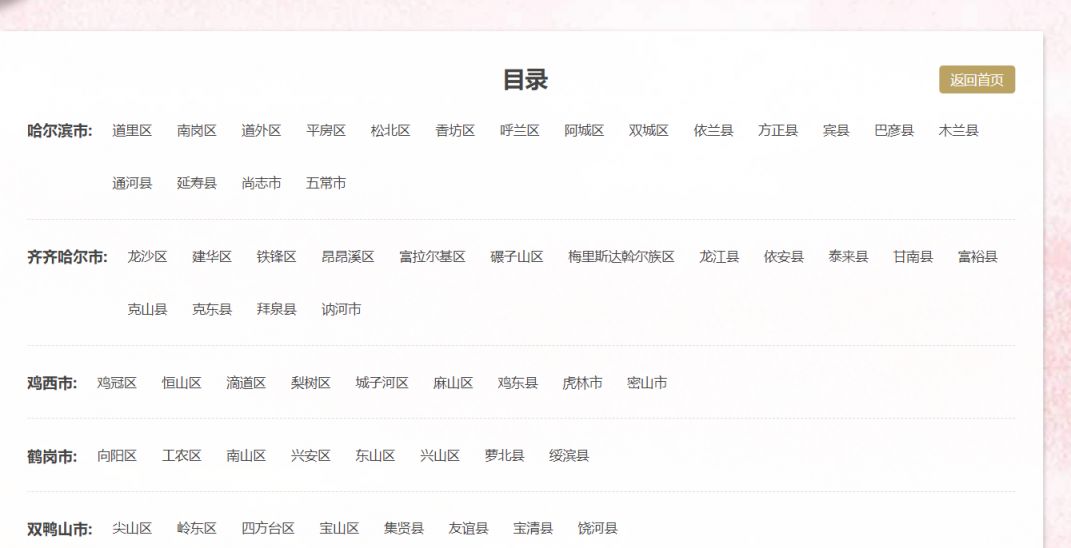The height and width of the screenshot is (548, 1071).
Task: Go to the 呼兰区 district page
Action: pos(519,131)
